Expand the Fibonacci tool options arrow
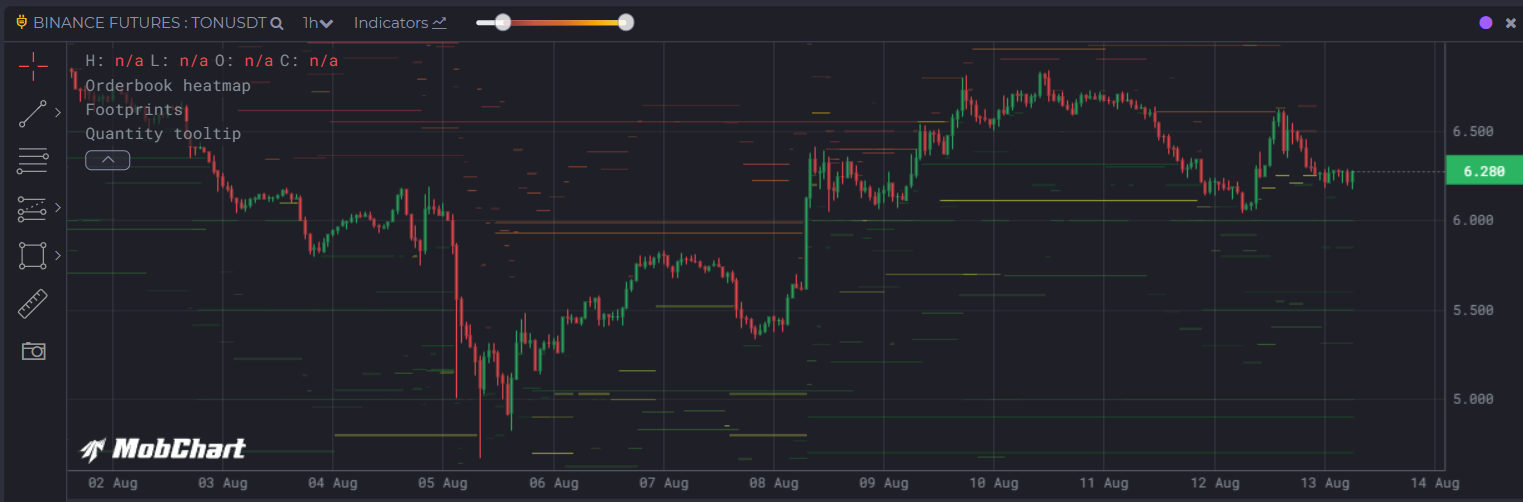This screenshot has width=1523, height=502. point(58,208)
